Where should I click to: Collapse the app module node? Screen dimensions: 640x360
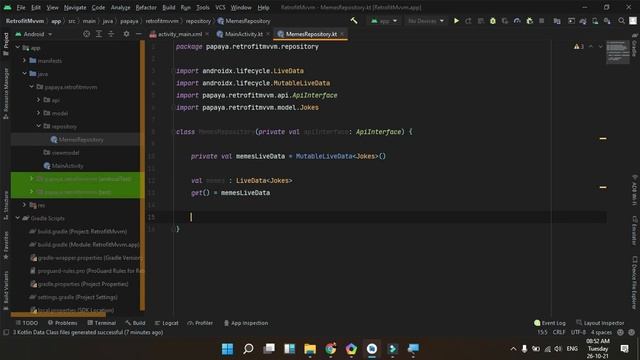pos(18,48)
